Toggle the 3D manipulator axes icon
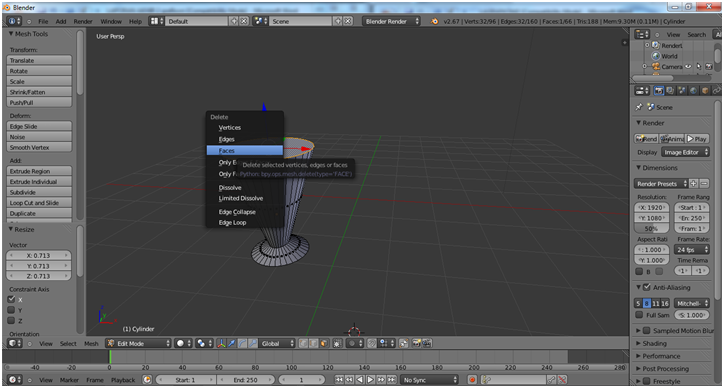This screenshot has width=722, height=386. point(221,343)
